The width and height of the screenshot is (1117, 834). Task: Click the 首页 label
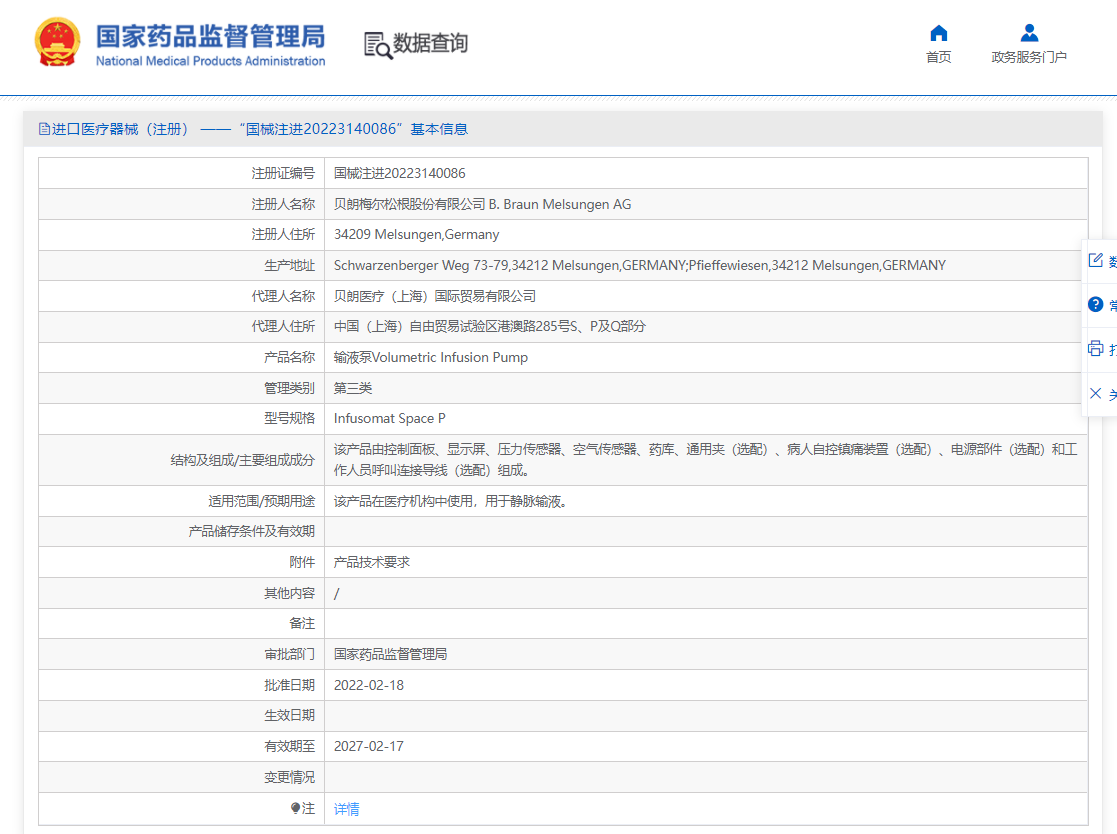tap(938, 57)
